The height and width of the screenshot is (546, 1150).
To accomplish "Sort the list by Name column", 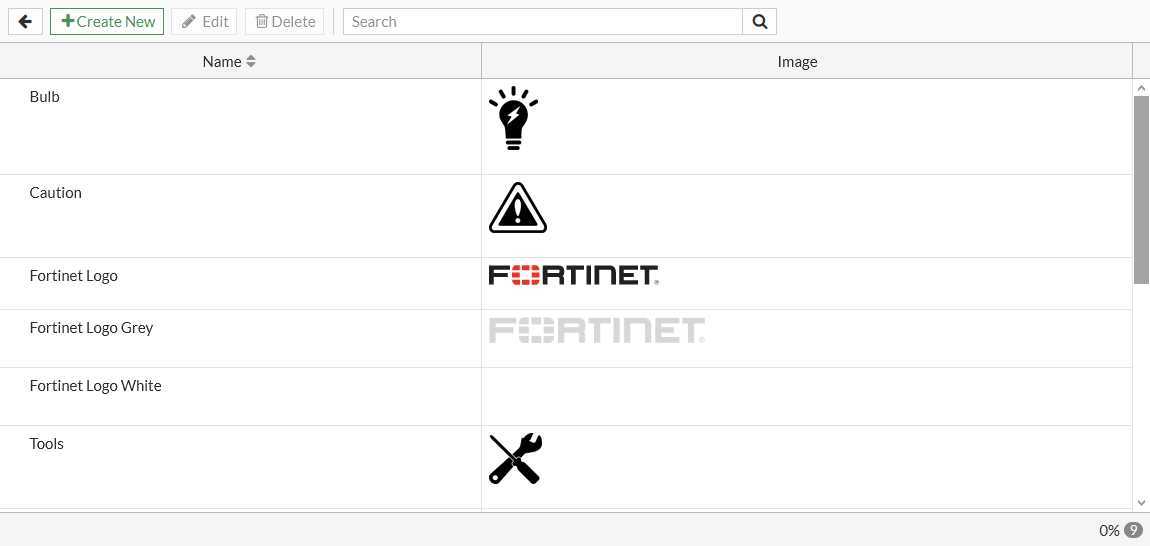I will (230, 62).
